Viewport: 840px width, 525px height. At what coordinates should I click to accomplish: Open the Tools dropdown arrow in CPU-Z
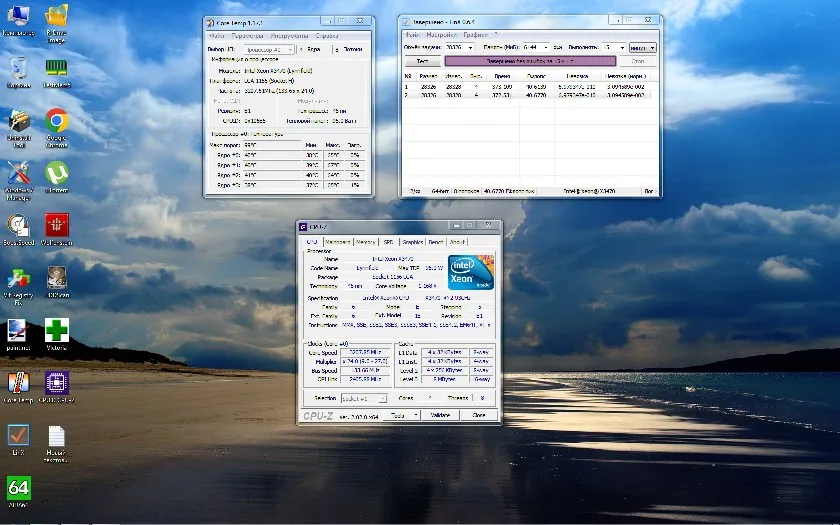pos(416,415)
